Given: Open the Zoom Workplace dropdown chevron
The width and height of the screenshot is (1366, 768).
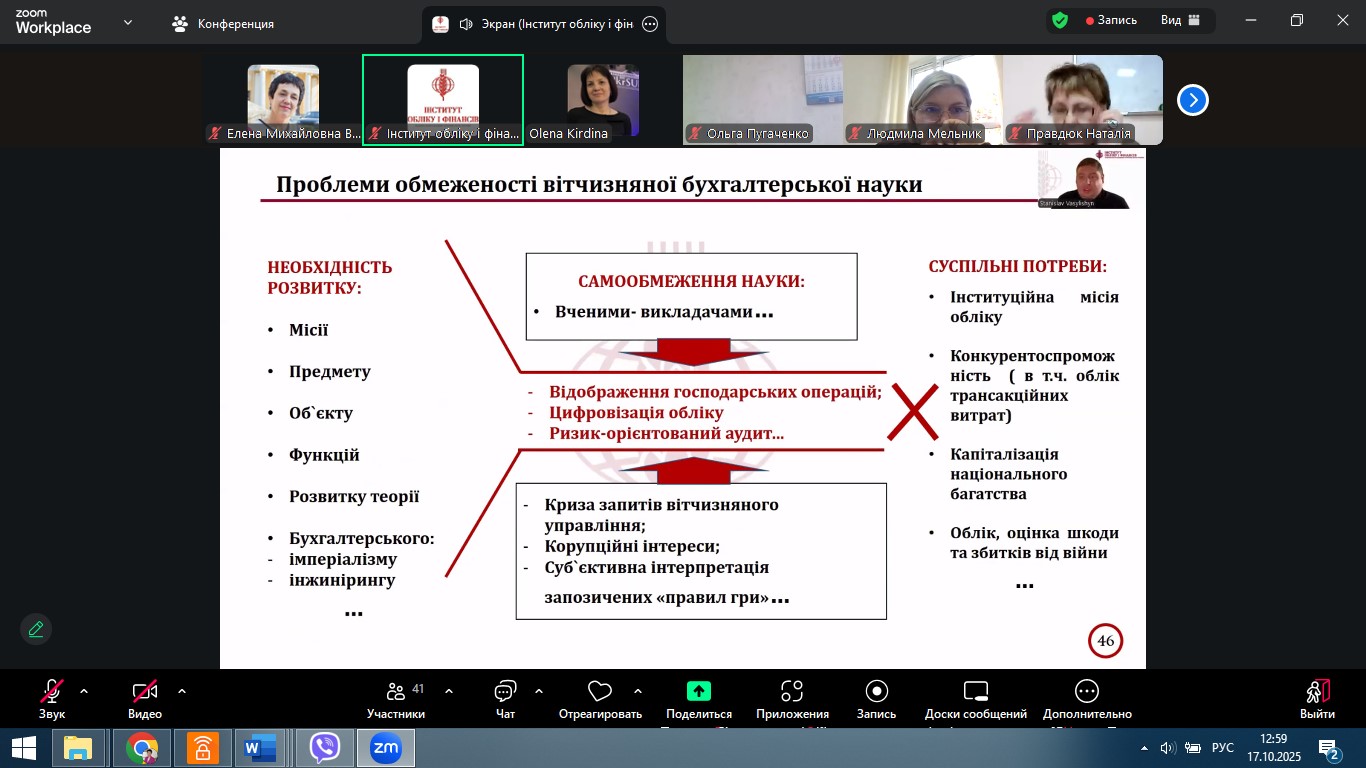Looking at the screenshot, I should tap(127, 22).
